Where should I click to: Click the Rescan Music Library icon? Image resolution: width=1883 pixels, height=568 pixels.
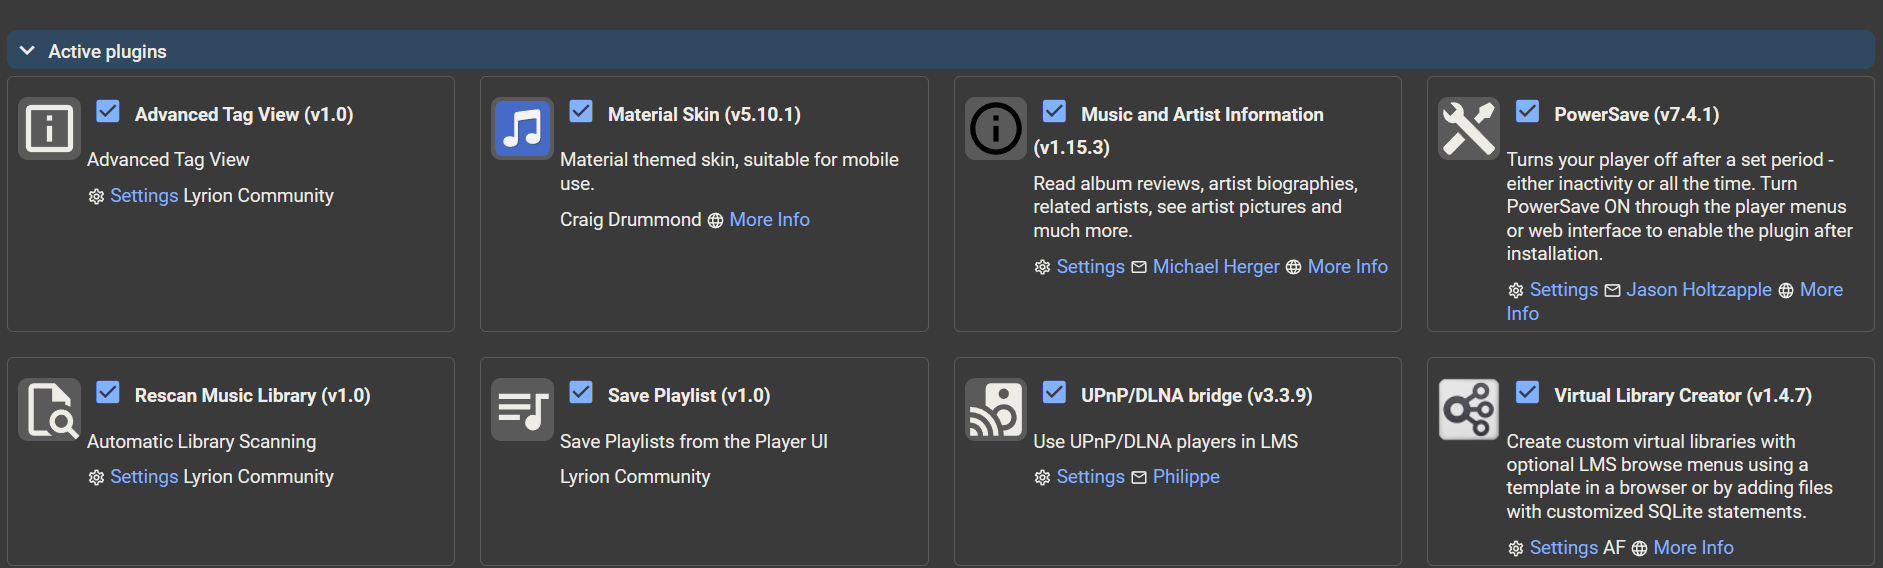[49, 410]
